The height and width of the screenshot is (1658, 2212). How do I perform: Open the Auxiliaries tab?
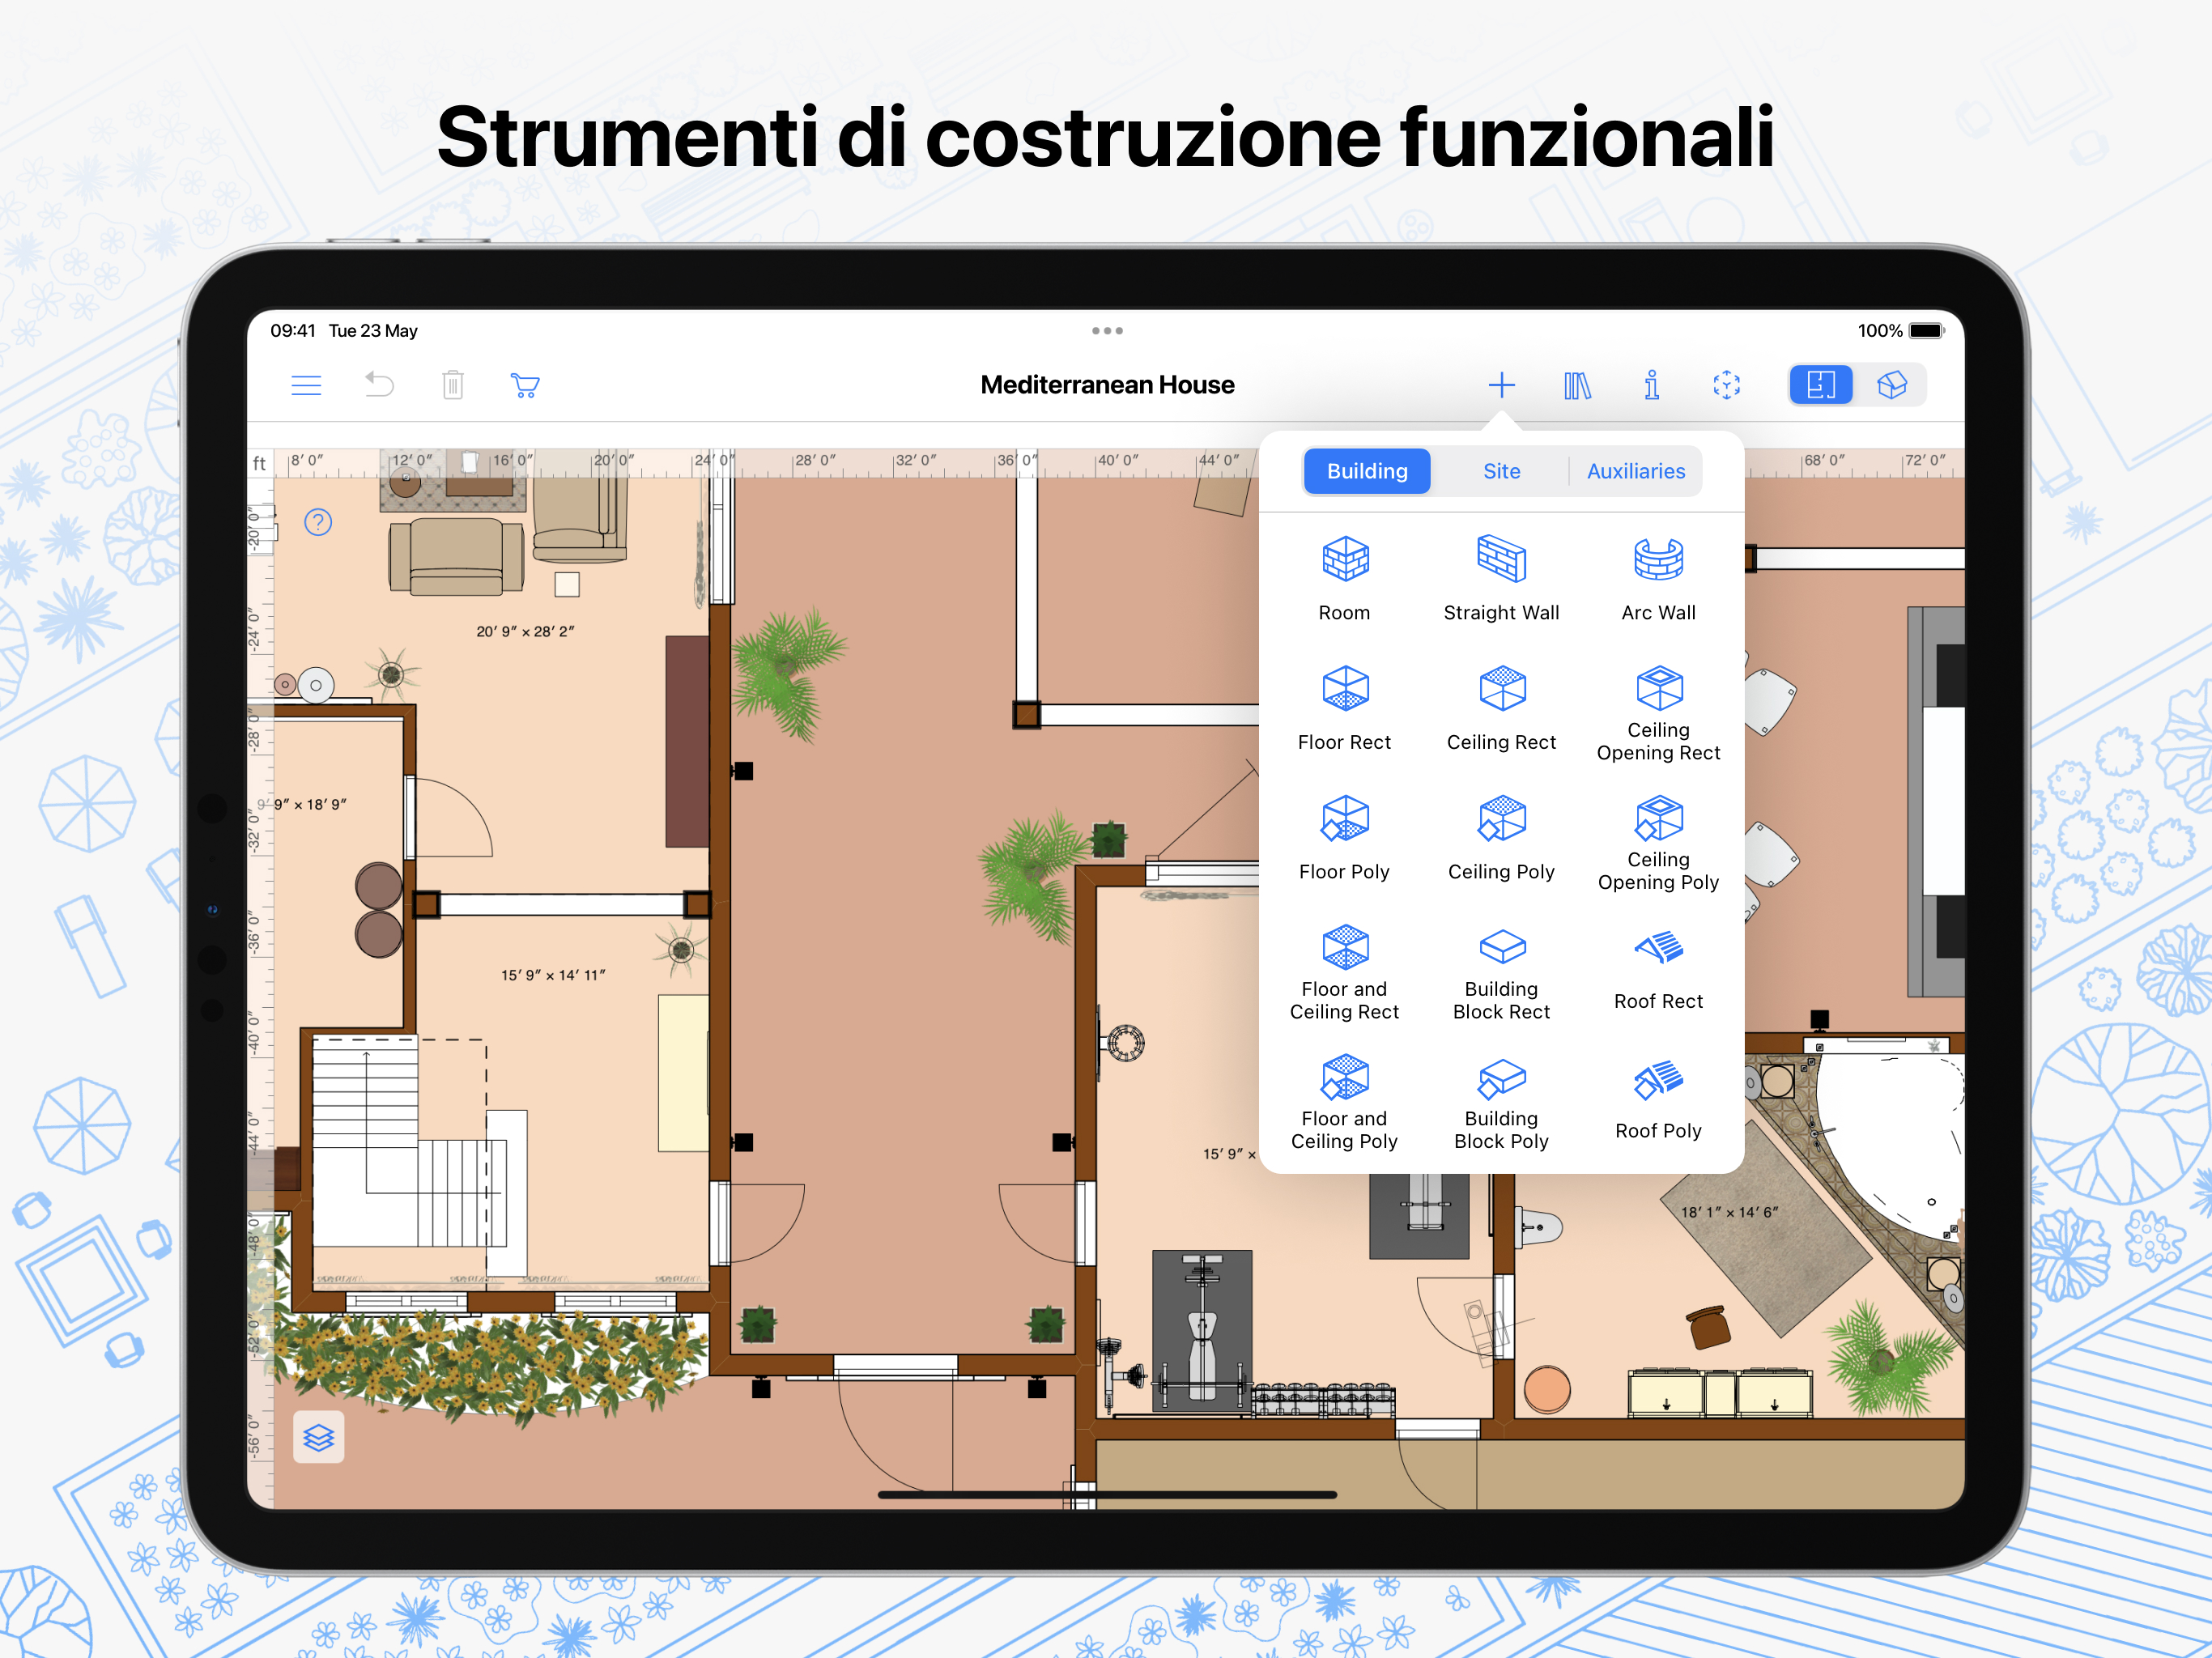click(1635, 471)
